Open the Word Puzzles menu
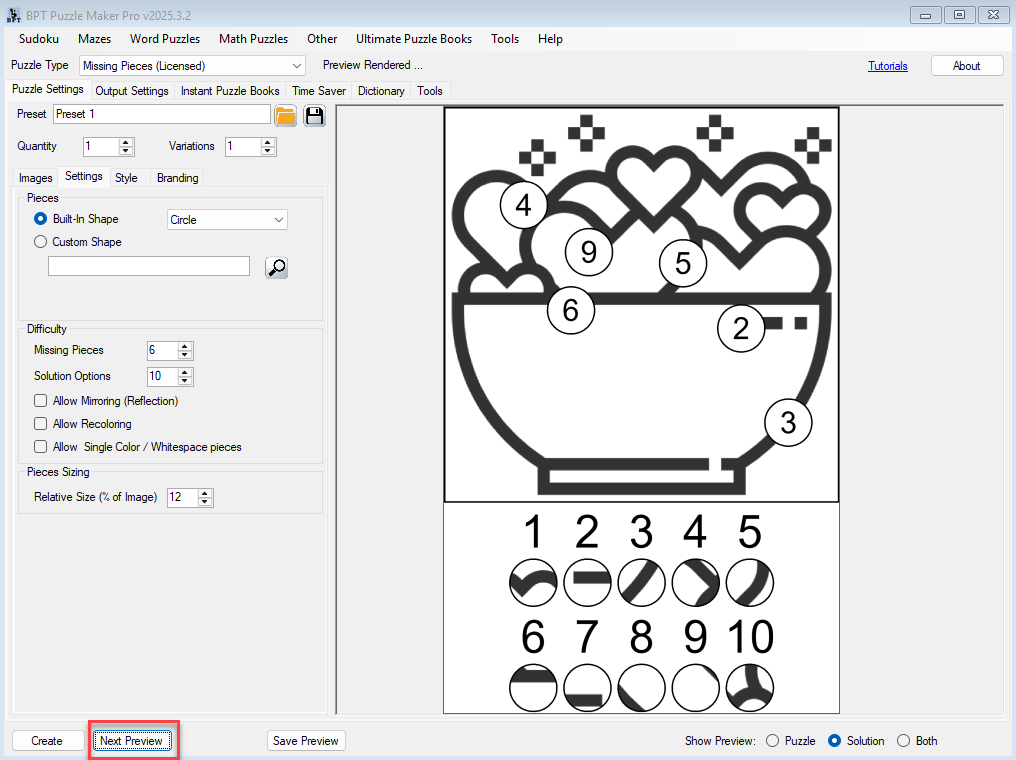Viewport: 1016px width, 760px height. [165, 39]
